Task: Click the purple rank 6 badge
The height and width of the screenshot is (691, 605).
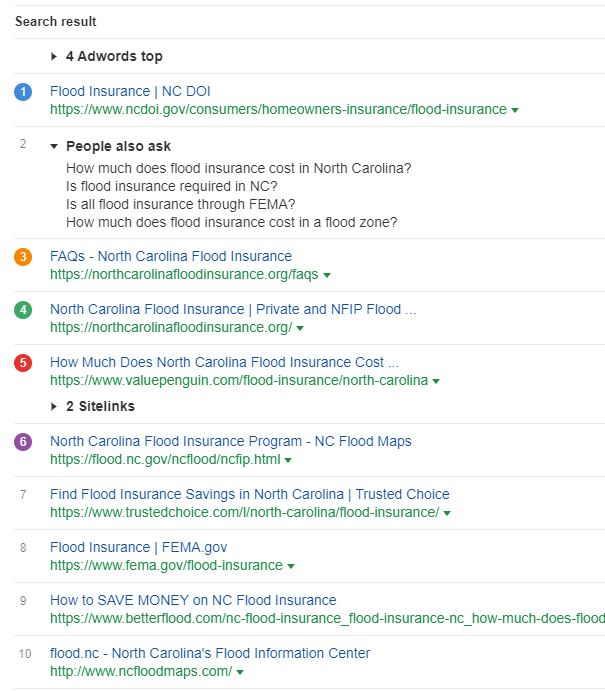Action: 23,442
